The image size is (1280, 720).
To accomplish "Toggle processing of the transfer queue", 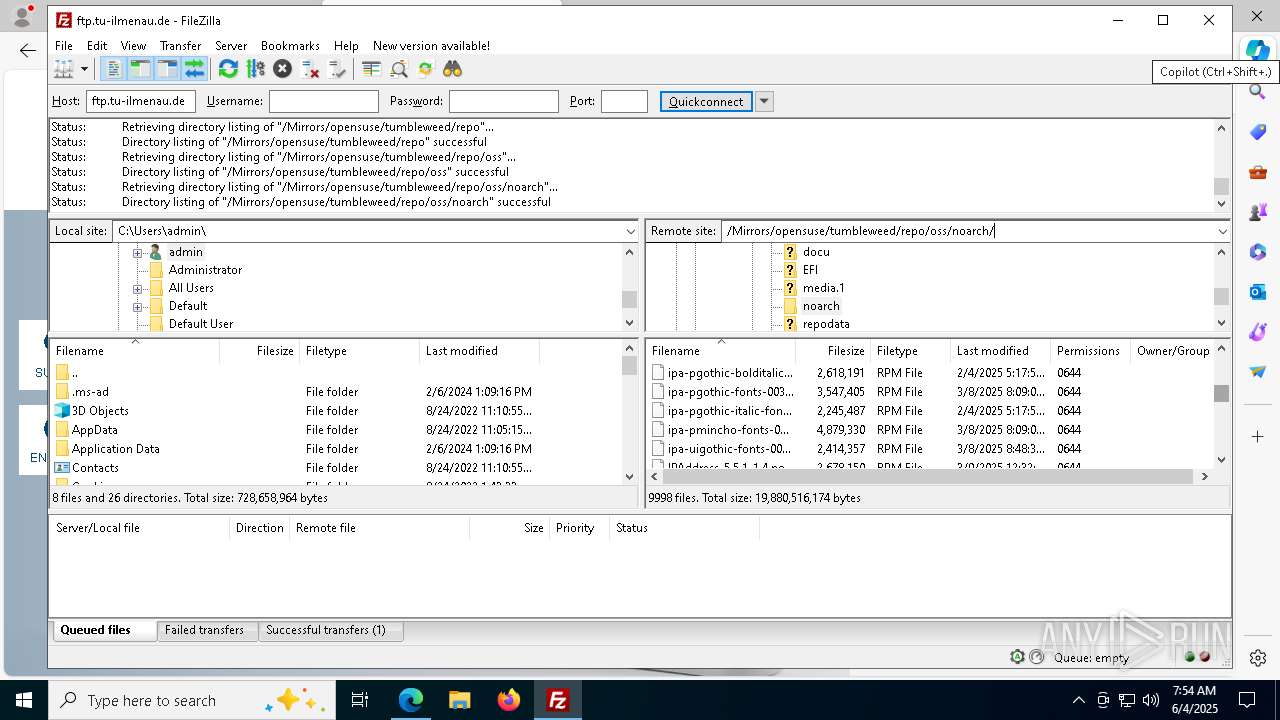I will (255, 69).
